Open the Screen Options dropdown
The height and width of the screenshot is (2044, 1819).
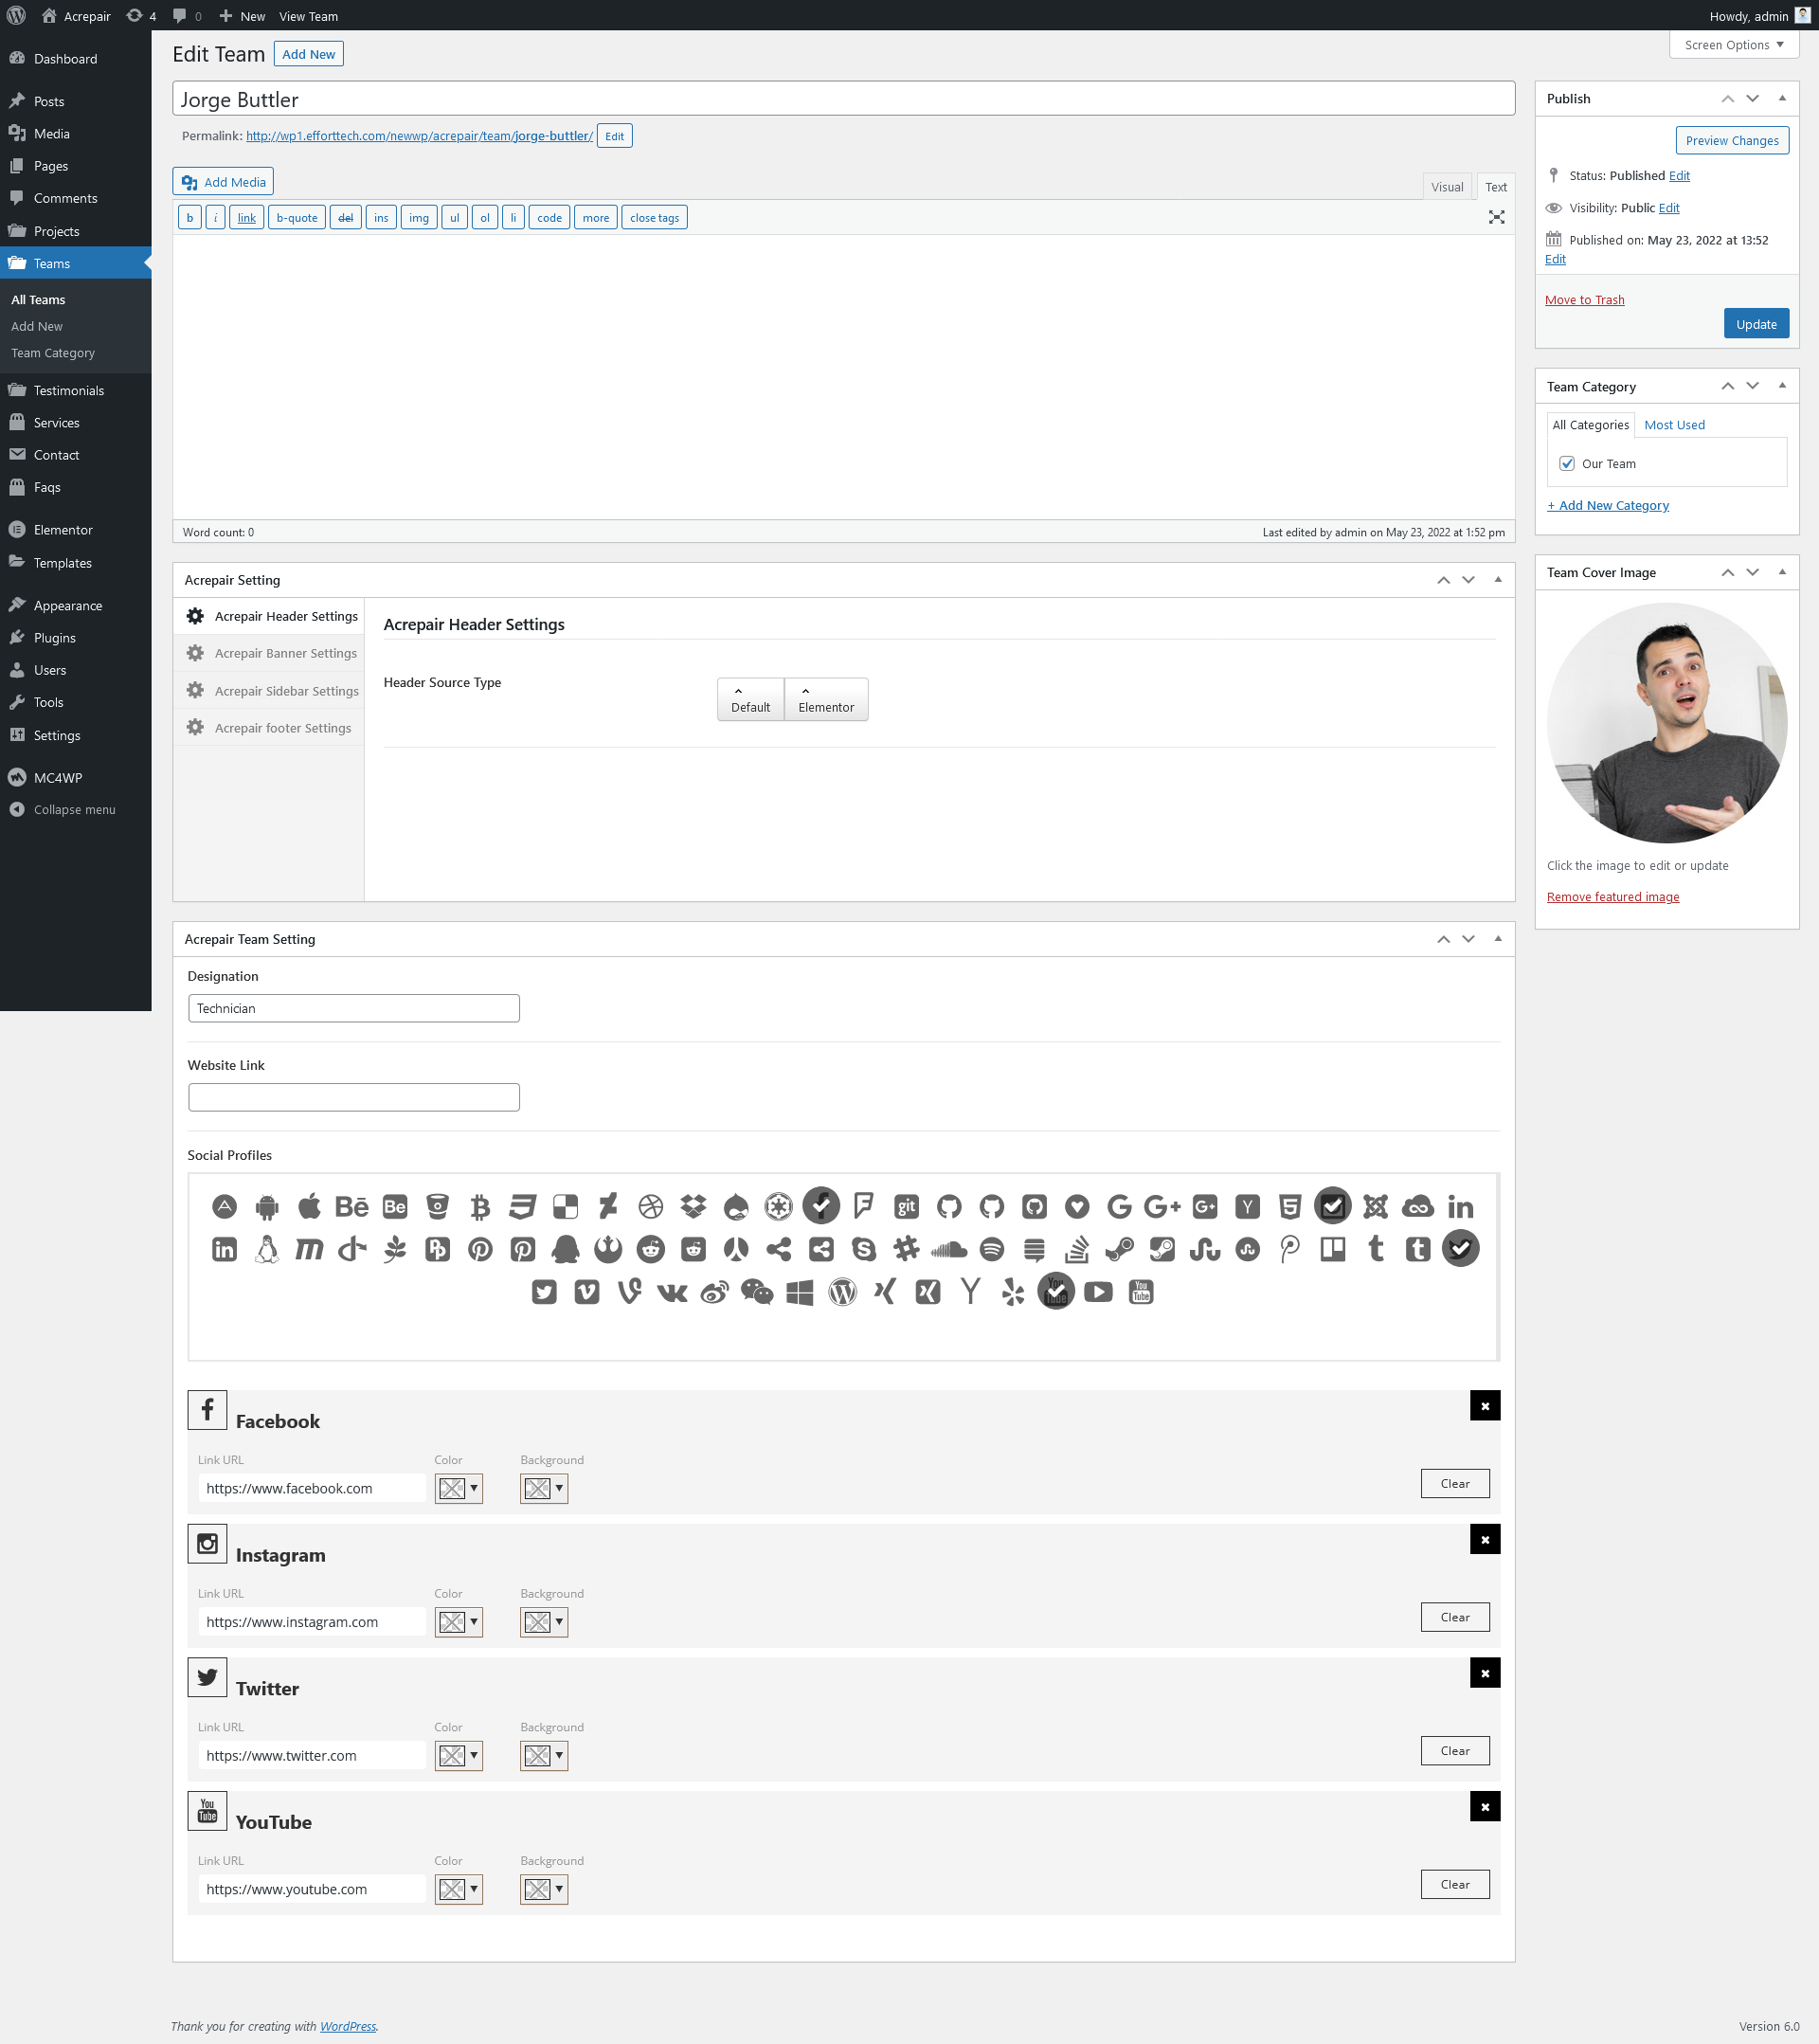coord(1733,45)
